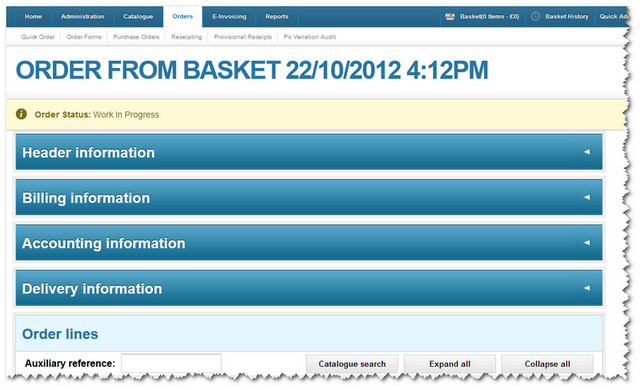Go to Receipting submenu

[x=187, y=37]
